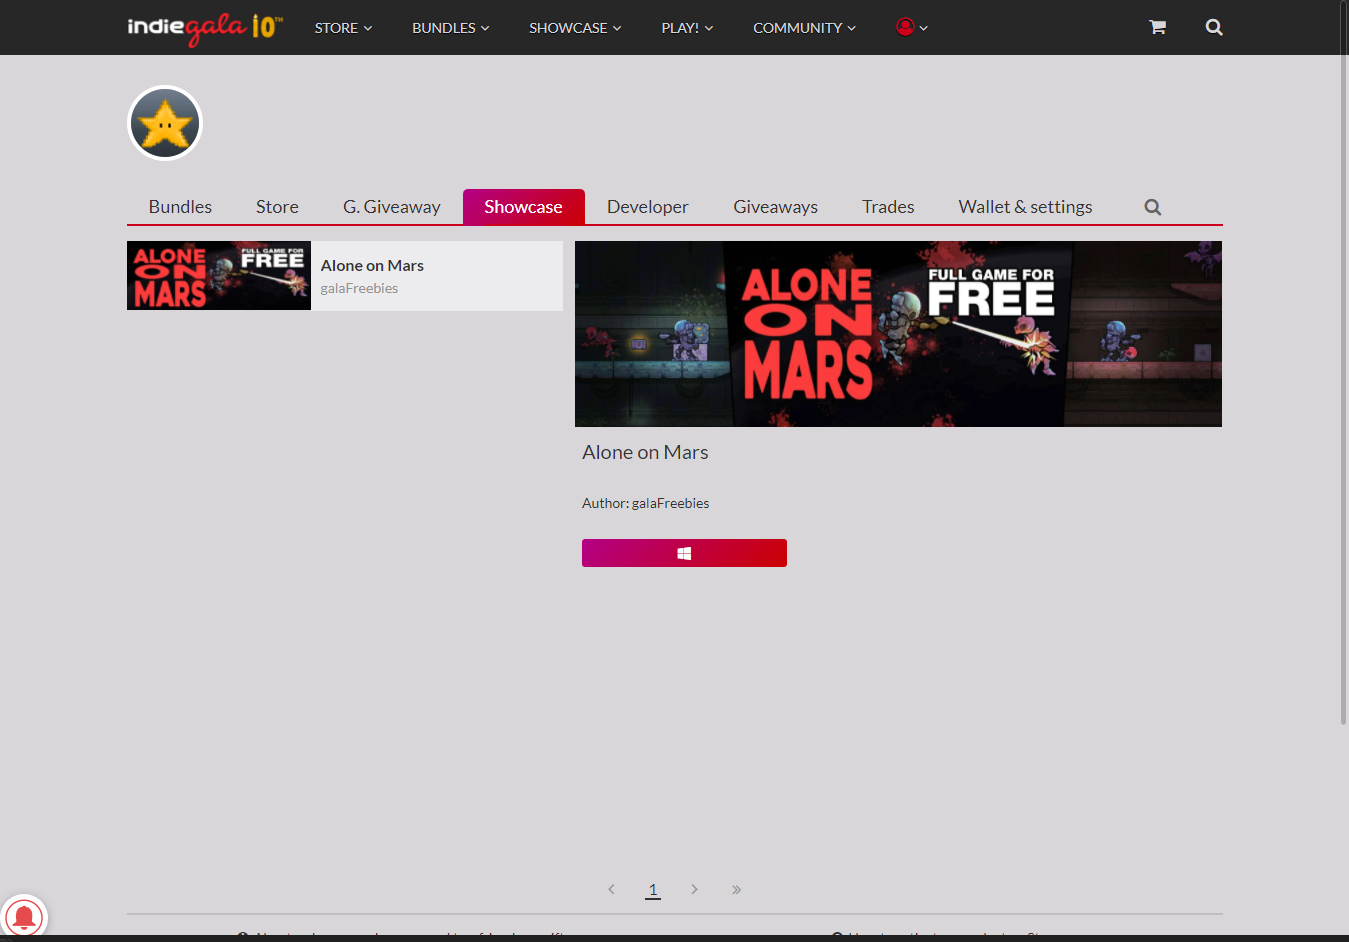Viewport: 1349px width, 942px height.
Task: Click Alone on Mars list title
Action: pos(372,265)
